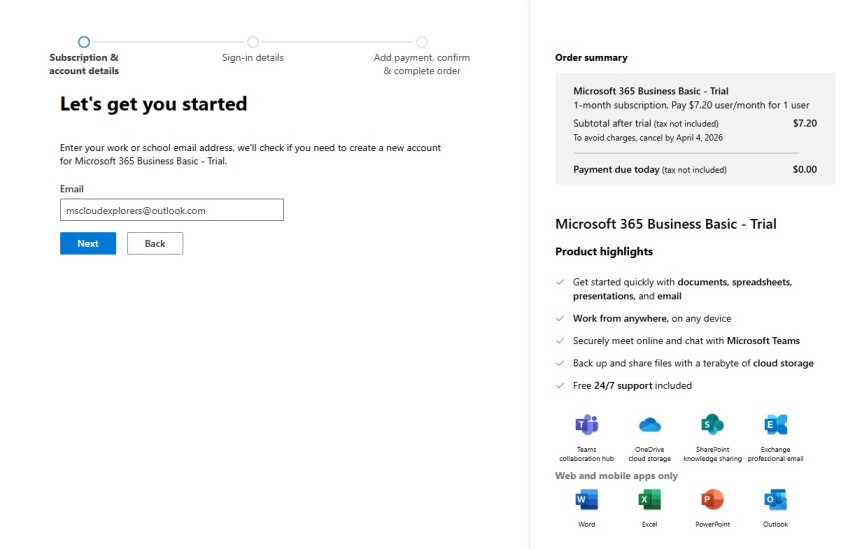Click the 'Payment due today' label

coord(616,170)
